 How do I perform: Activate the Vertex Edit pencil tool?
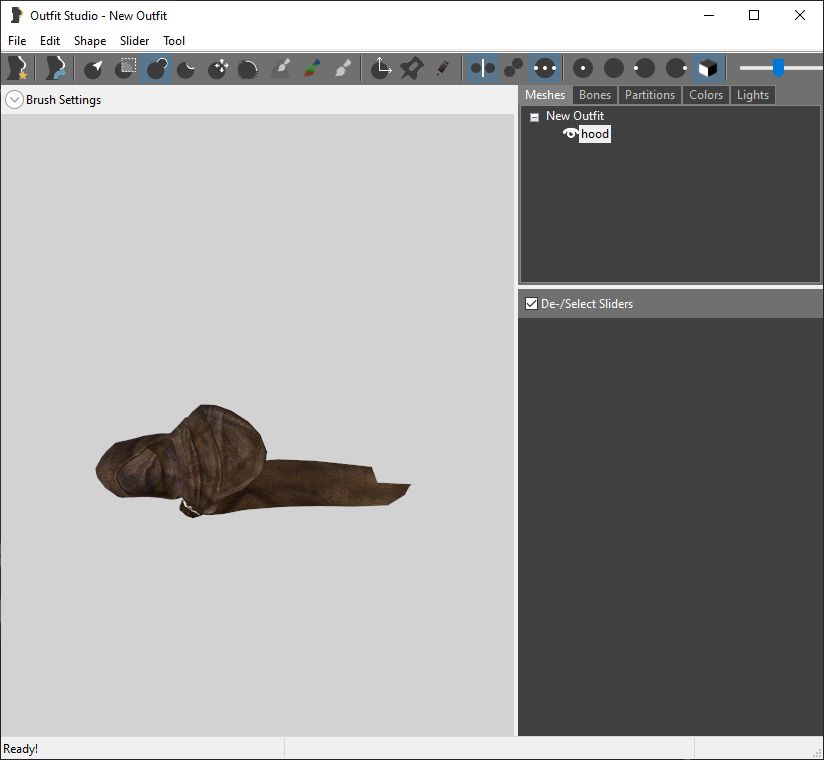tap(442, 68)
